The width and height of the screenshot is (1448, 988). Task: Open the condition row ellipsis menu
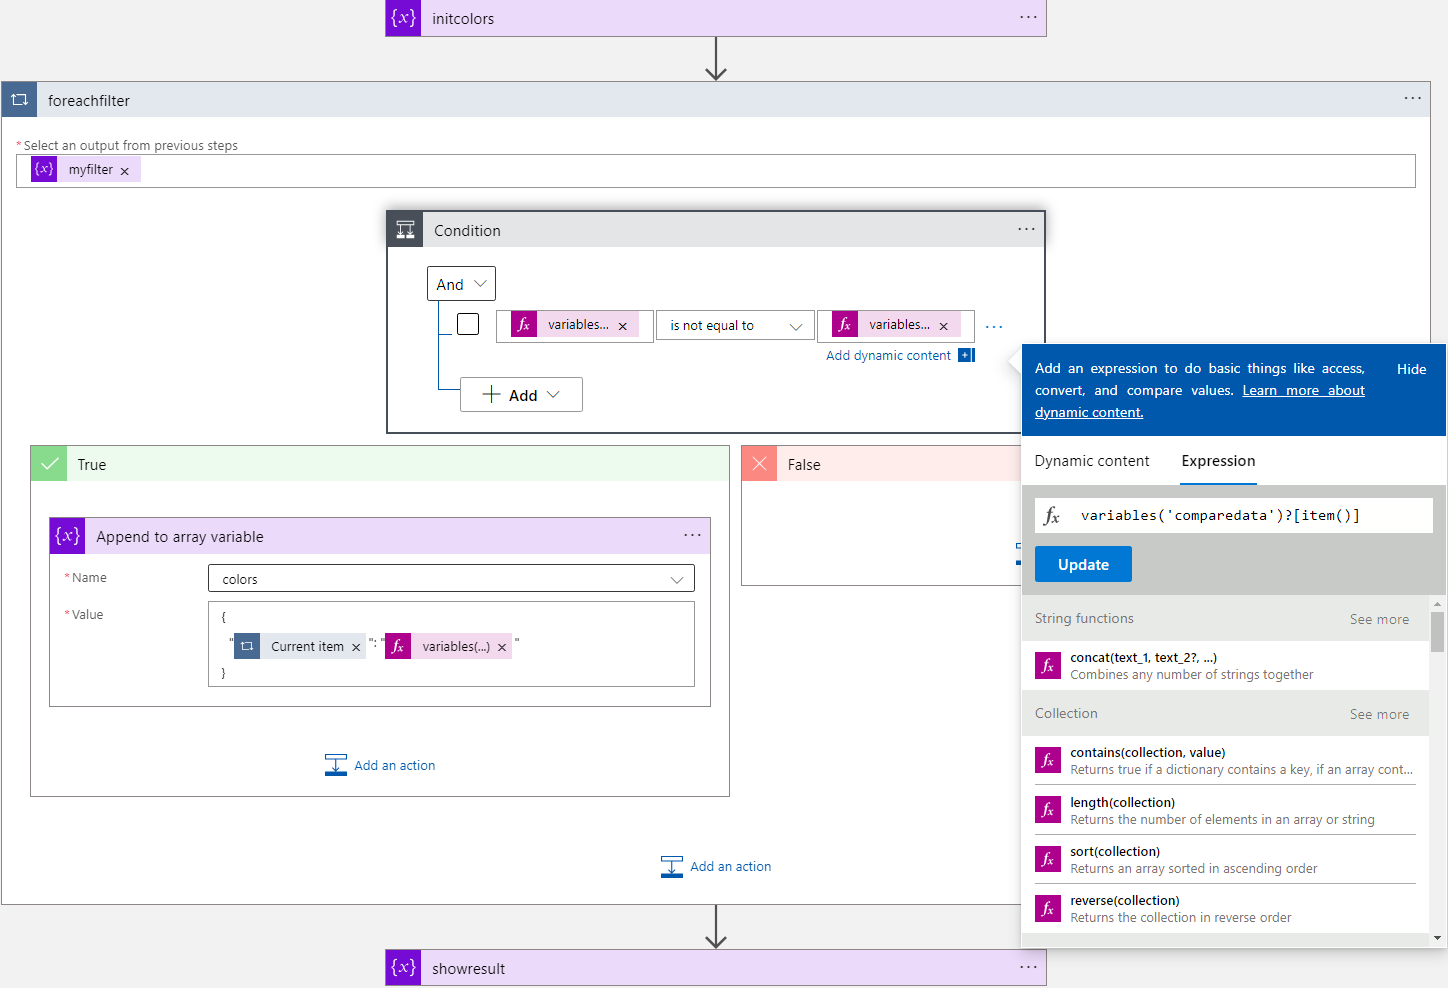pos(993,326)
